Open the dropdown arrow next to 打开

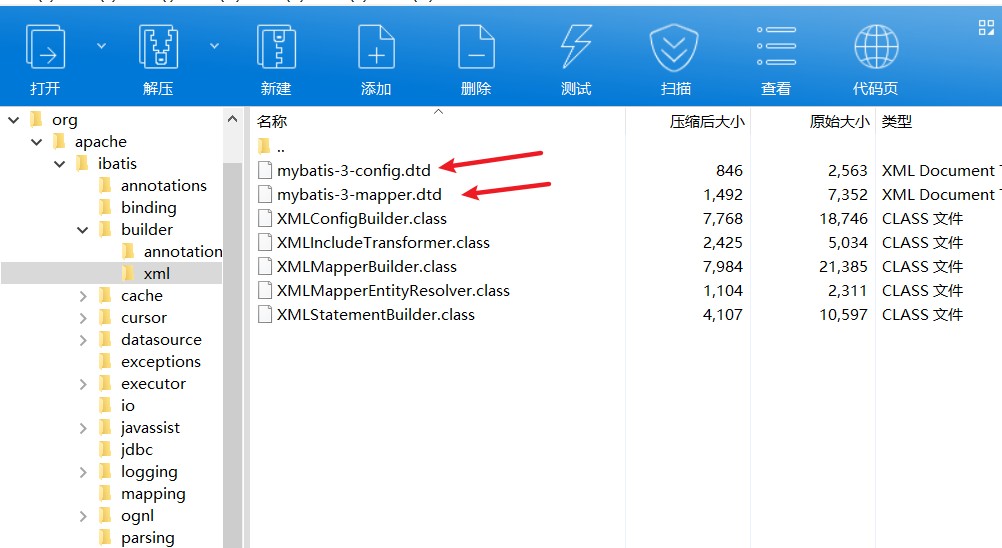102,46
